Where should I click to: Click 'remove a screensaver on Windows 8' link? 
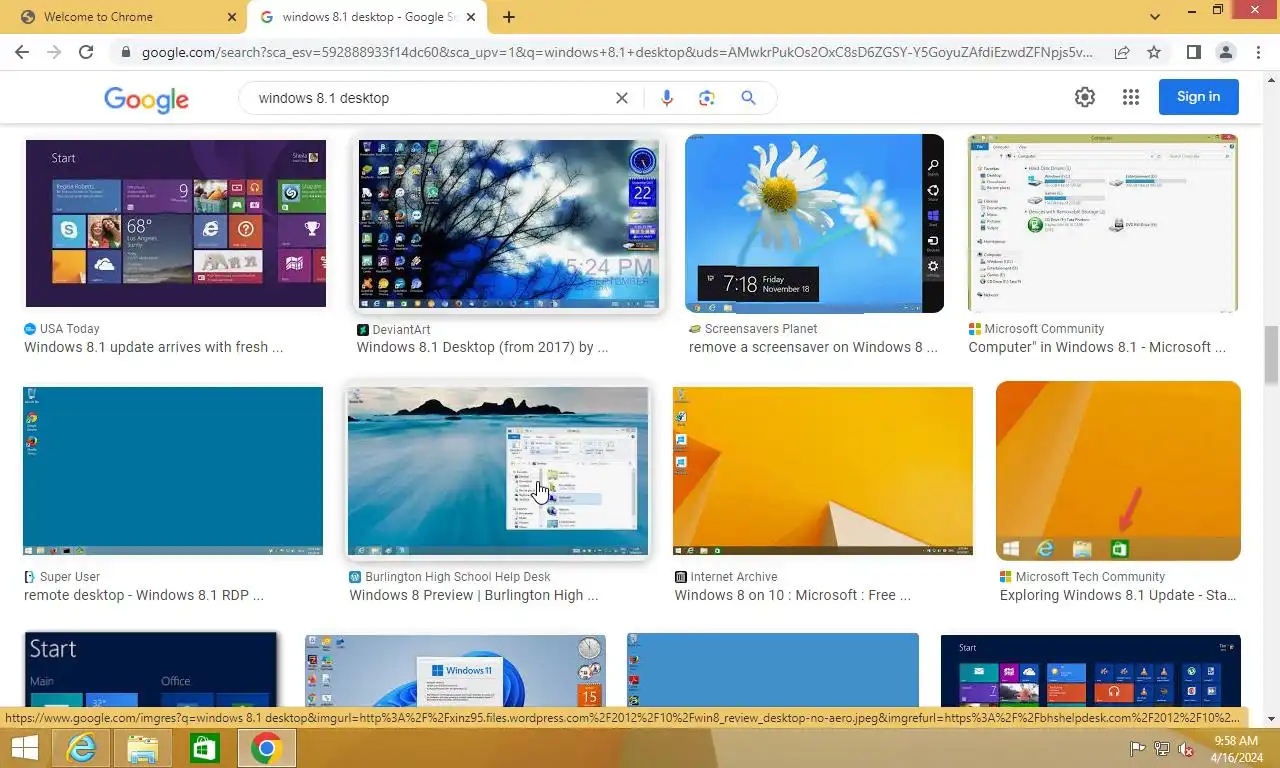[813, 347]
